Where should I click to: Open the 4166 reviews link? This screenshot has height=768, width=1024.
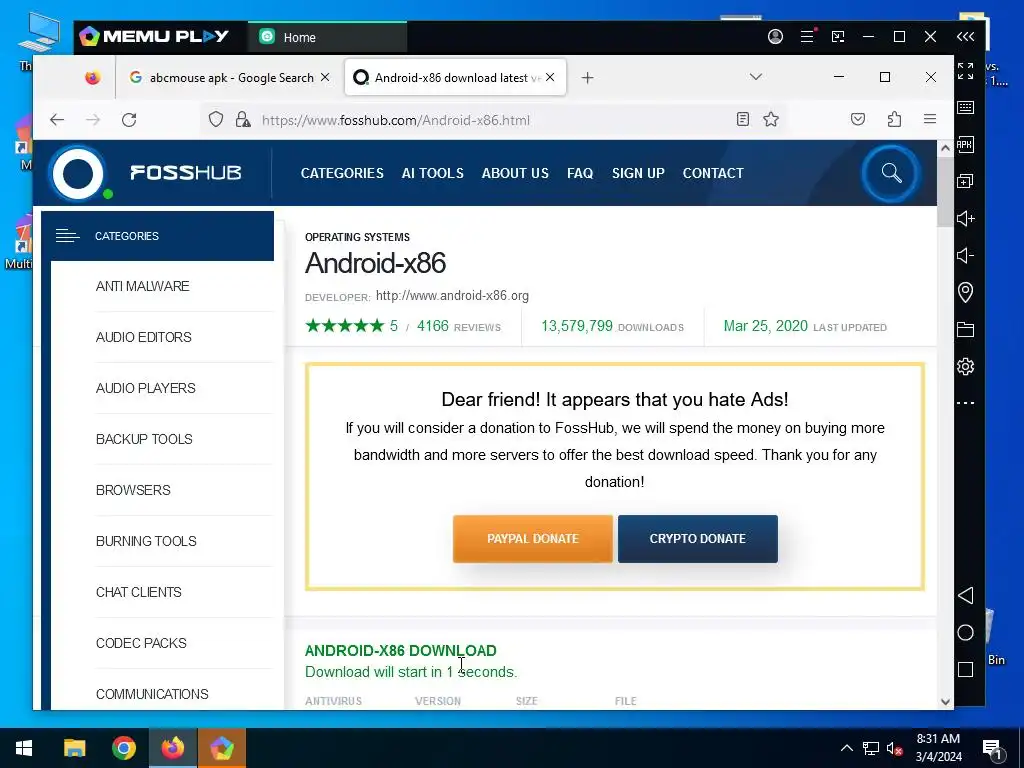pyautogui.click(x=458, y=327)
